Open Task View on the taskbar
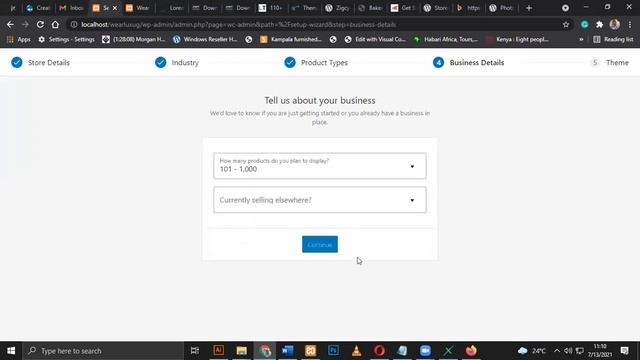Viewport: 640px width, 360px height. click(195, 351)
